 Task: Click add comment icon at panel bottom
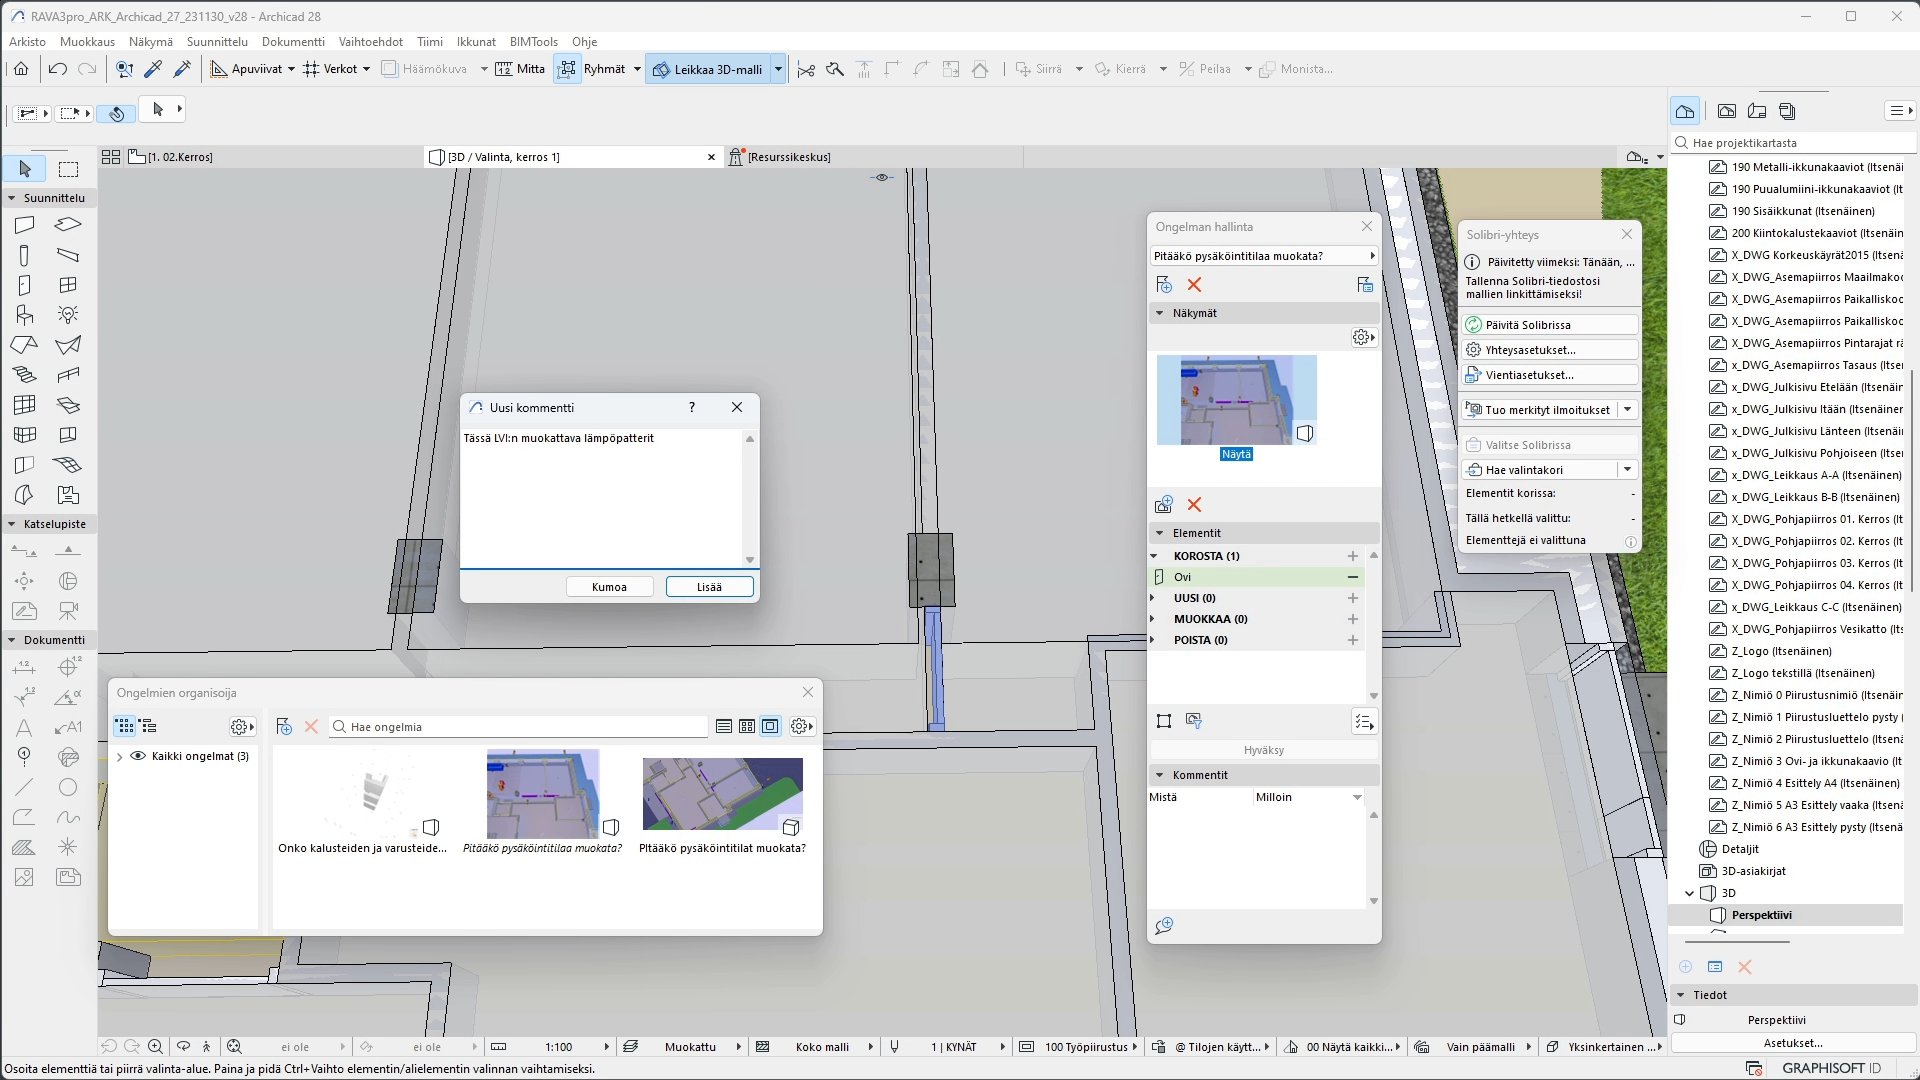point(1164,926)
